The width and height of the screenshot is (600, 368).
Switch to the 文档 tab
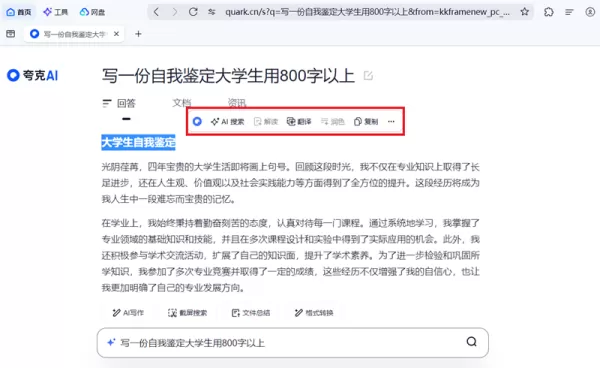(x=182, y=103)
